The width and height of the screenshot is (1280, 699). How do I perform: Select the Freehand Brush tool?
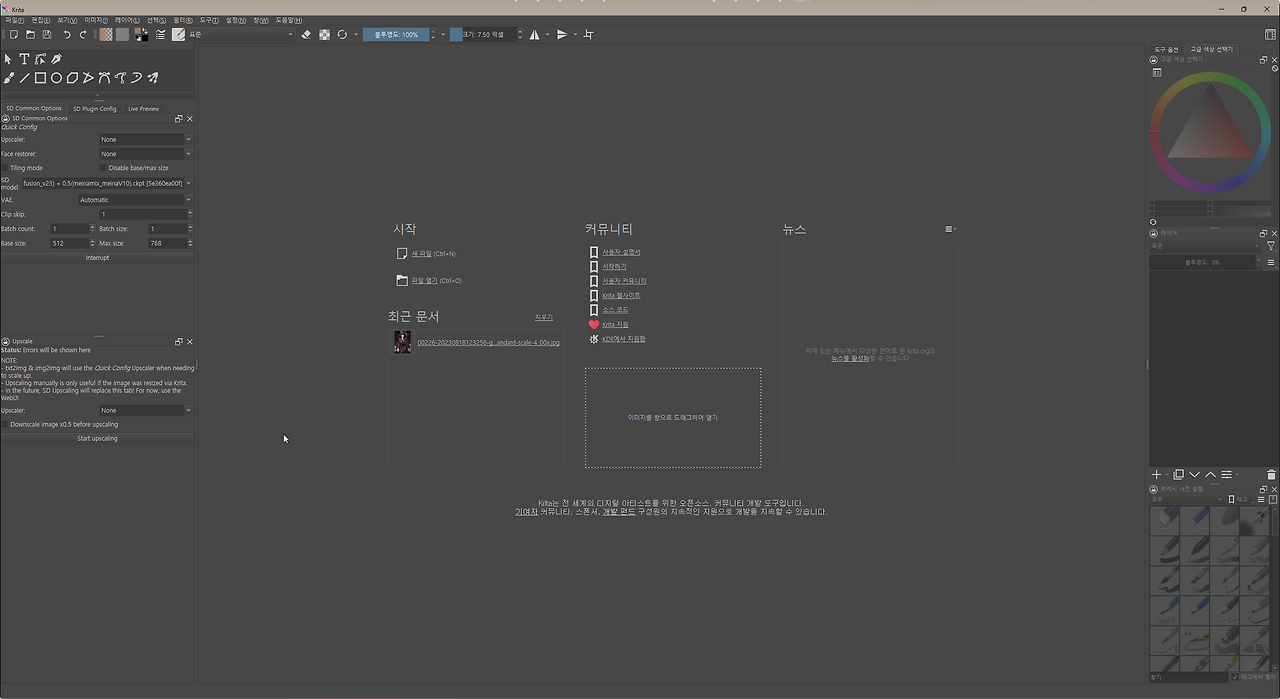pos(8,77)
